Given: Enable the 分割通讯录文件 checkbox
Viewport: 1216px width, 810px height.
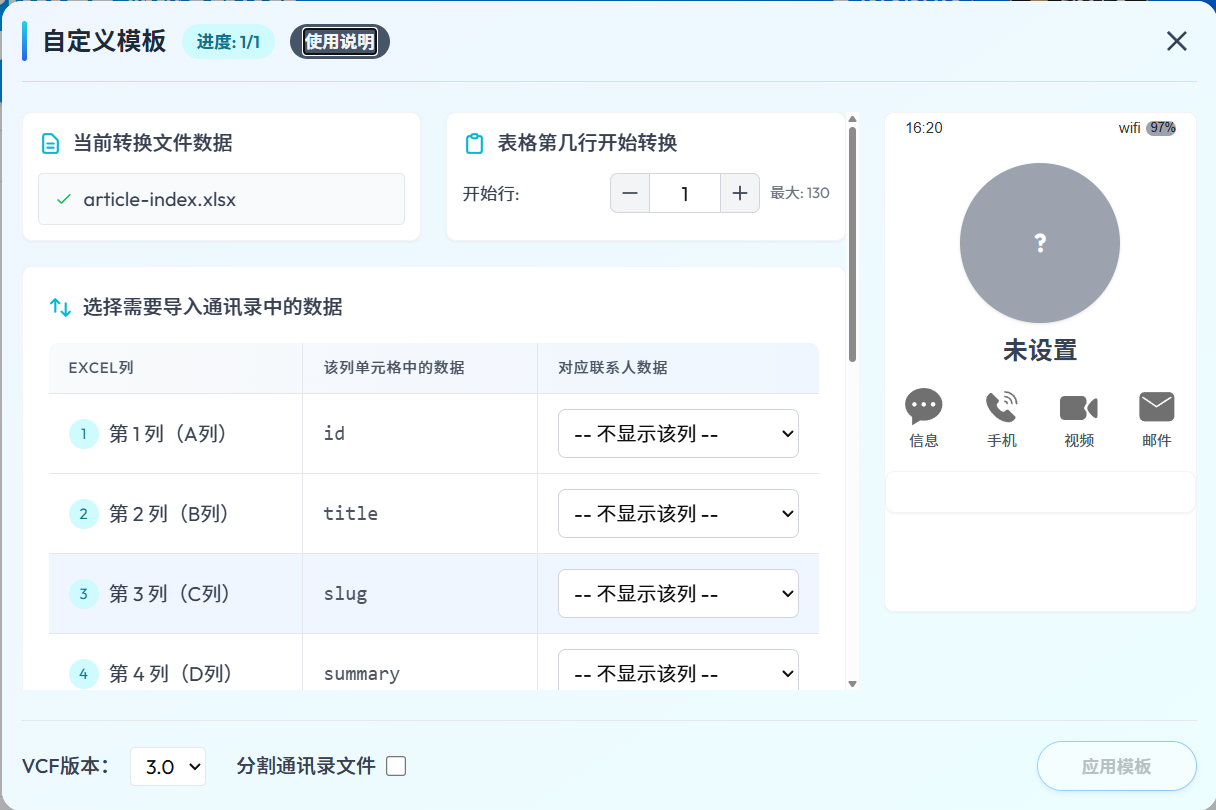Looking at the screenshot, I should pyautogui.click(x=396, y=767).
